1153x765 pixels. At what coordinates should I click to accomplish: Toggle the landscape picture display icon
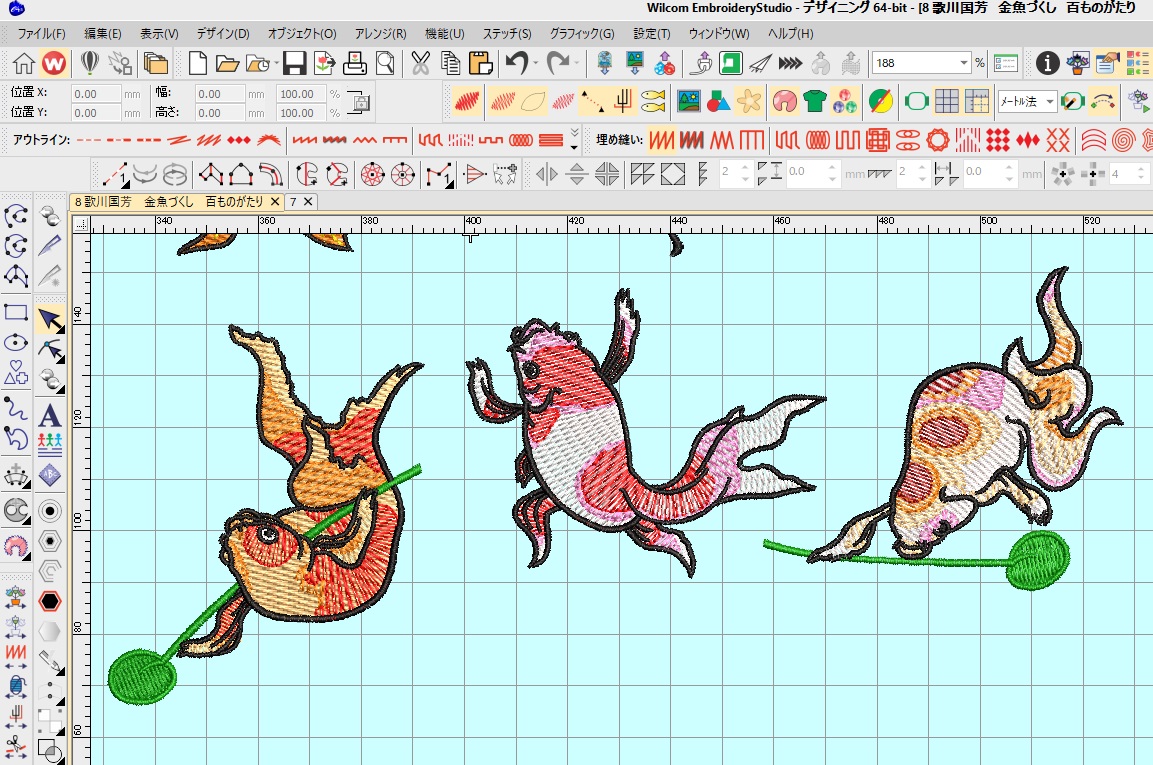[x=688, y=101]
